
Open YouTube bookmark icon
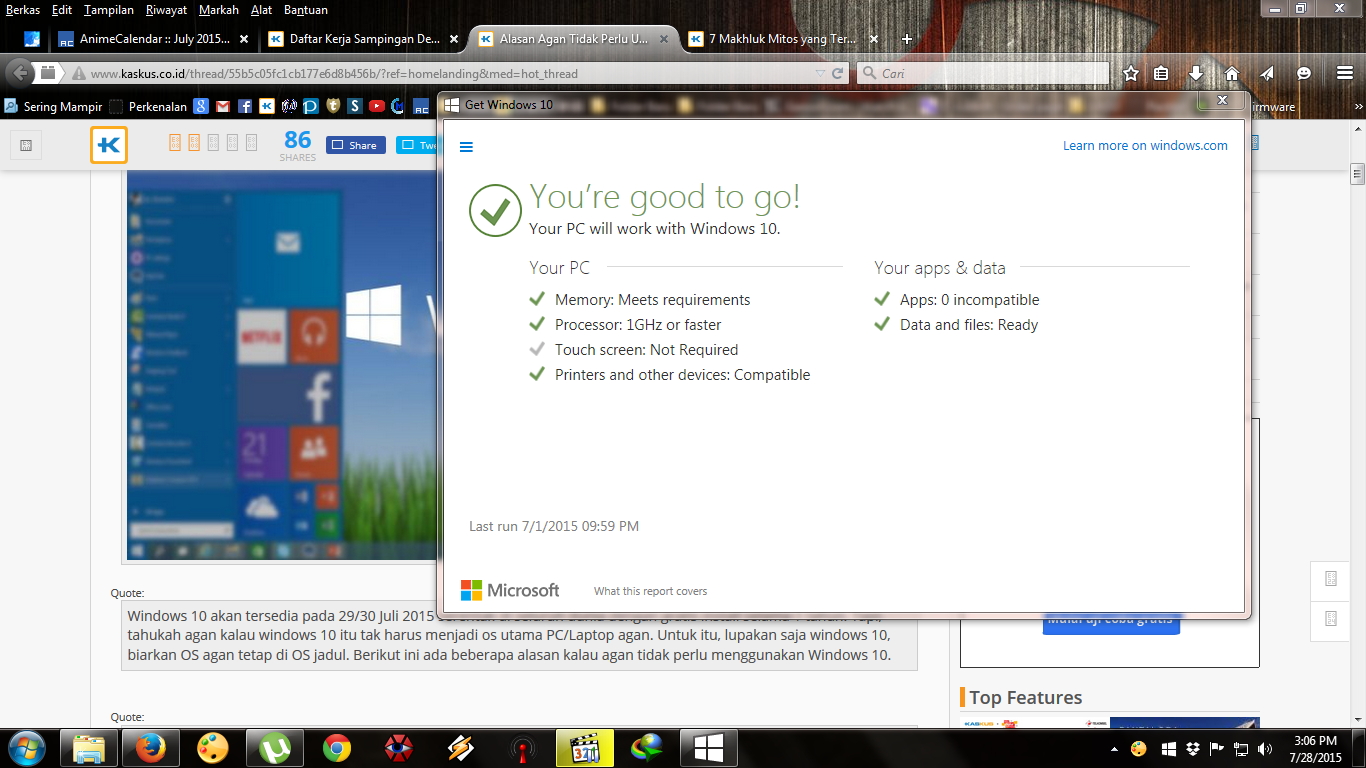click(377, 106)
